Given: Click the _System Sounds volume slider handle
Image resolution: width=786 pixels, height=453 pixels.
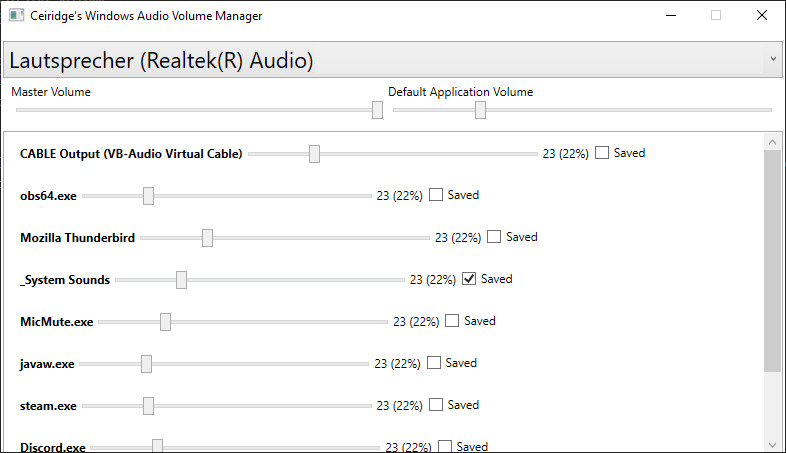Looking at the screenshot, I should coord(181,280).
